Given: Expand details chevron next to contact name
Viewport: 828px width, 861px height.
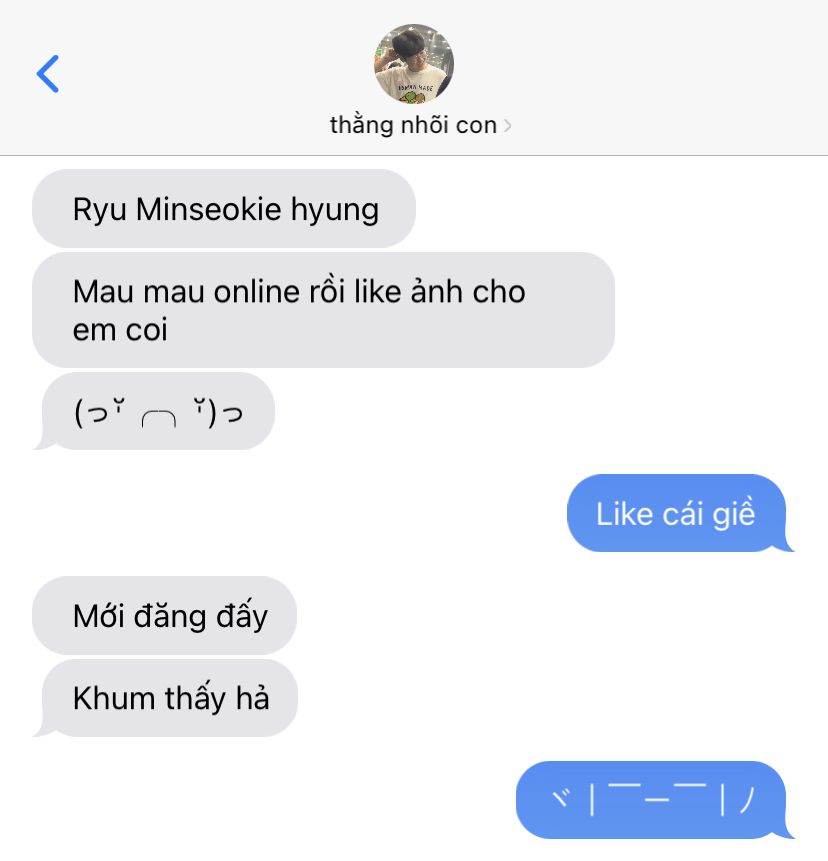Looking at the screenshot, I should pyautogui.click(x=507, y=126).
